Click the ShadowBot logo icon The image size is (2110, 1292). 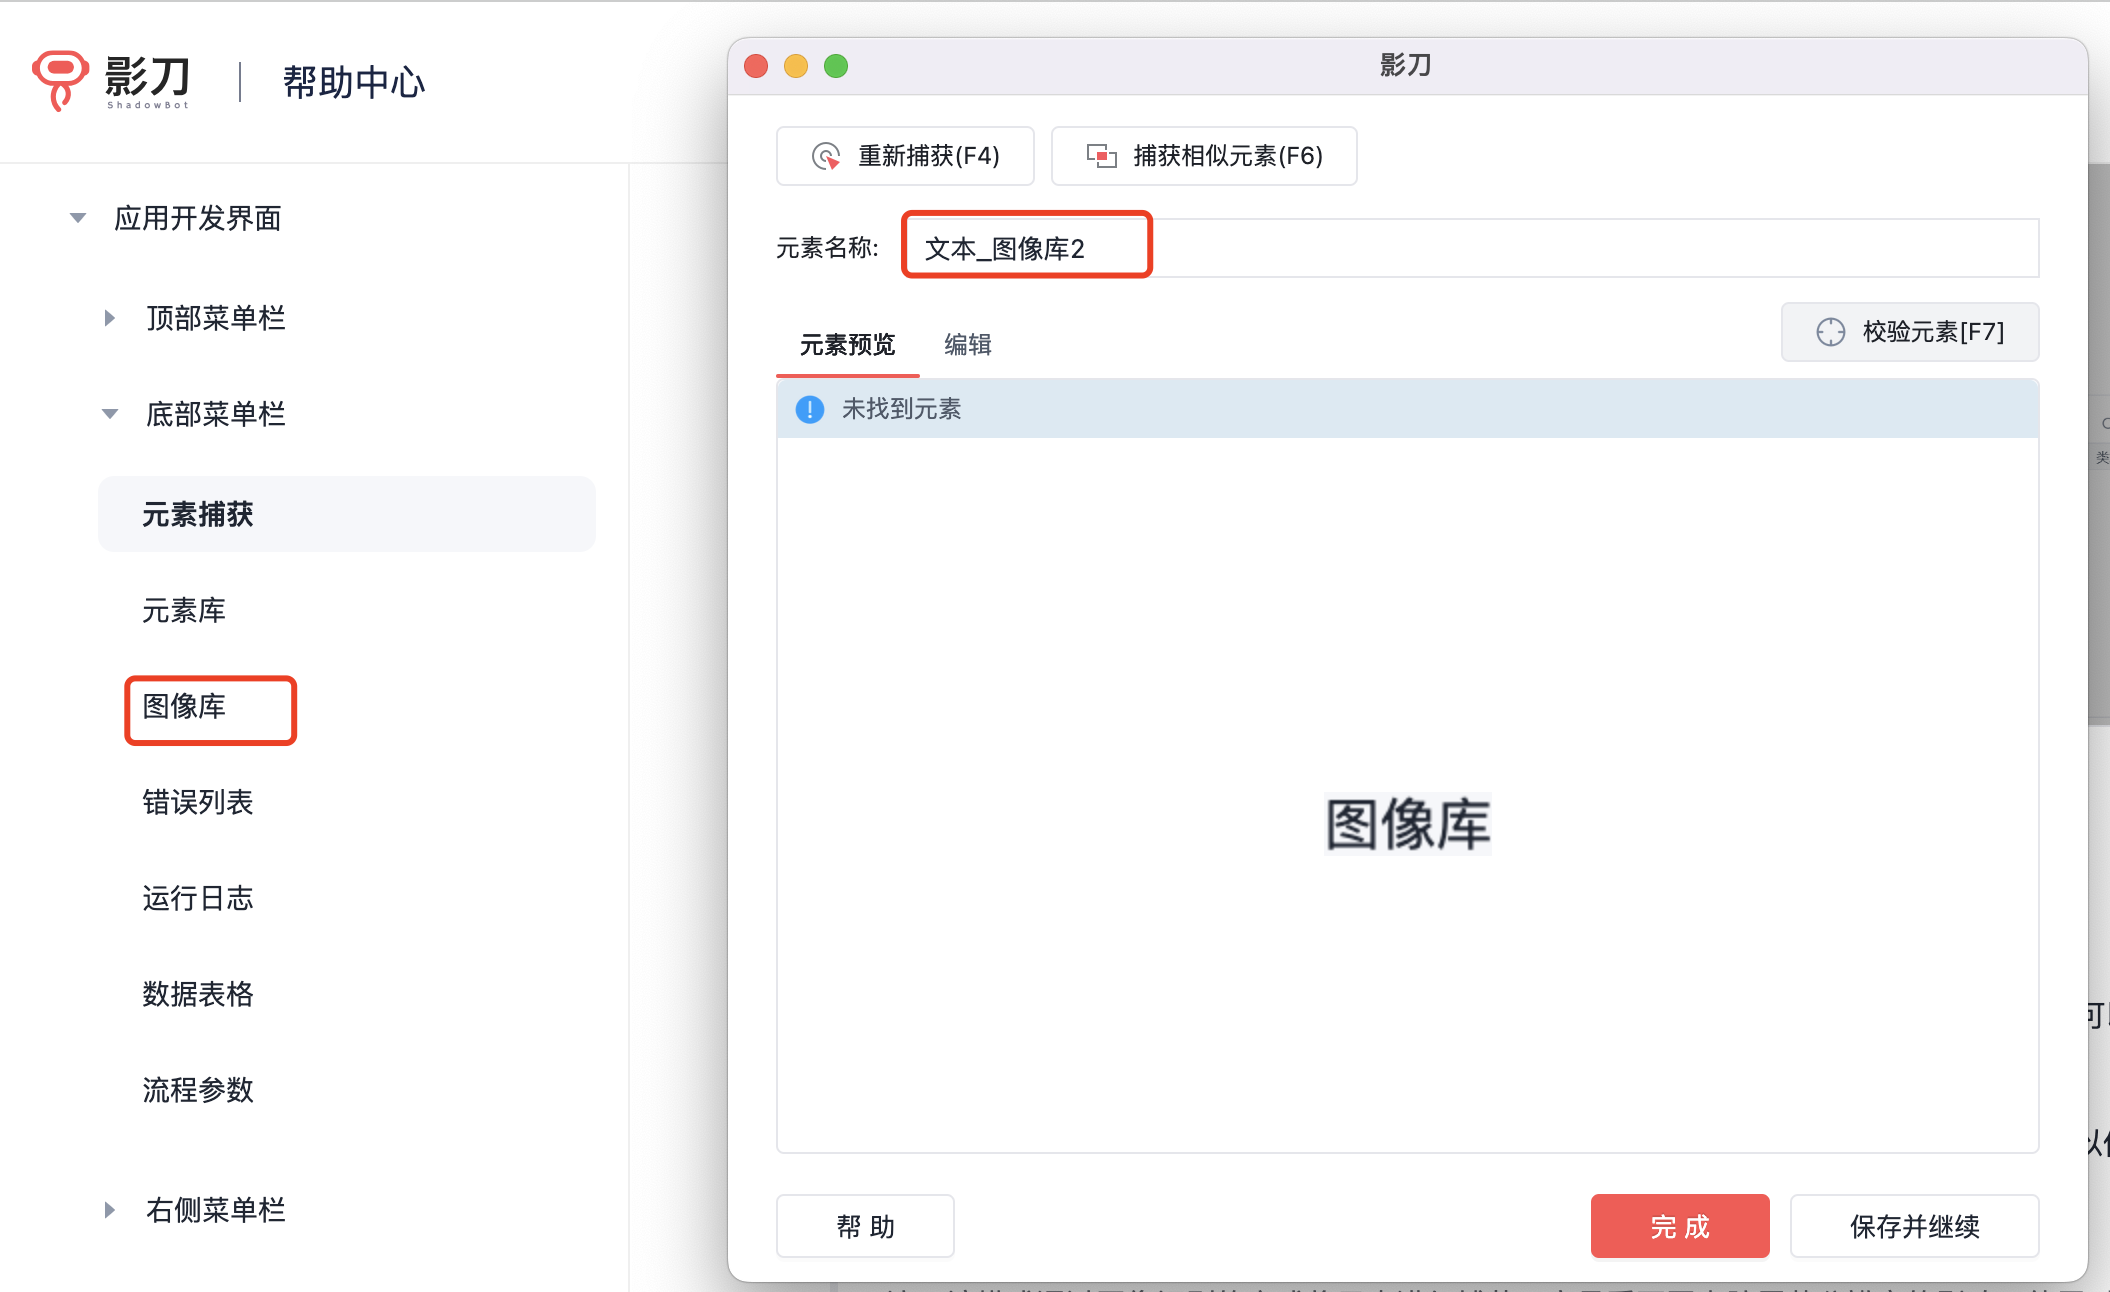(x=60, y=78)
